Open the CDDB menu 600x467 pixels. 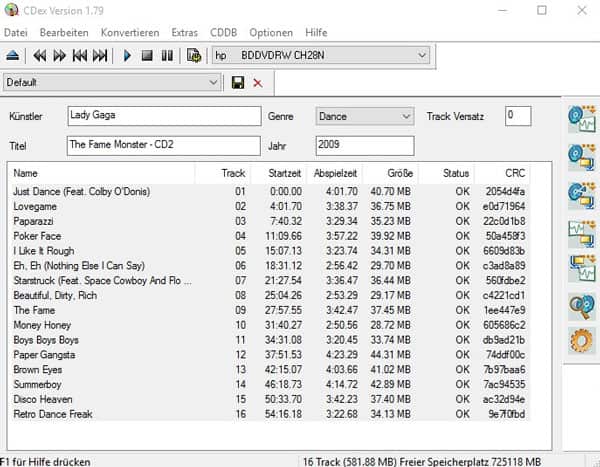(223, 33)
